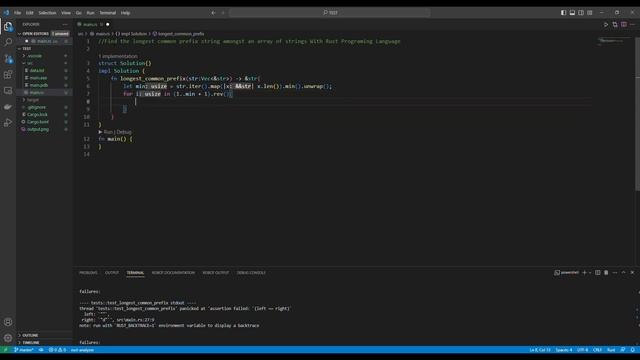640x360 pixels.
Task: Open the Extensions view
Action: [x=8, y=74]
